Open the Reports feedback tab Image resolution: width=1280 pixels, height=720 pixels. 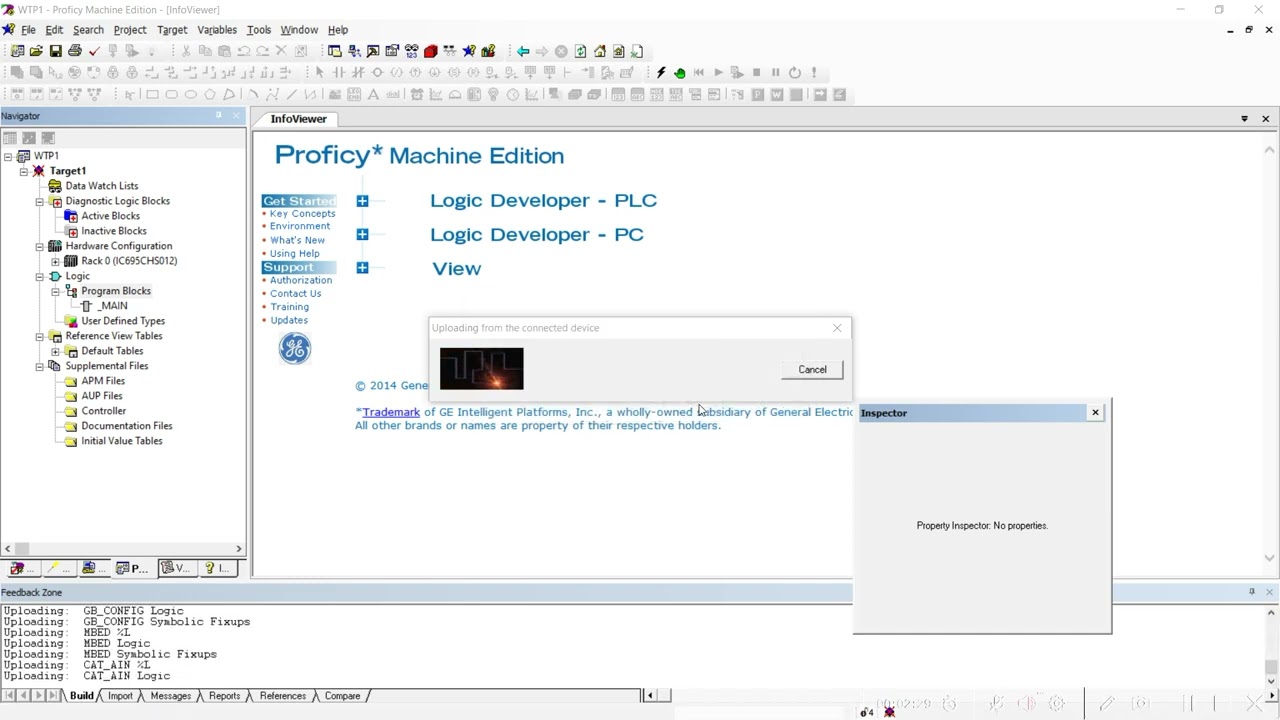point(224,696)
